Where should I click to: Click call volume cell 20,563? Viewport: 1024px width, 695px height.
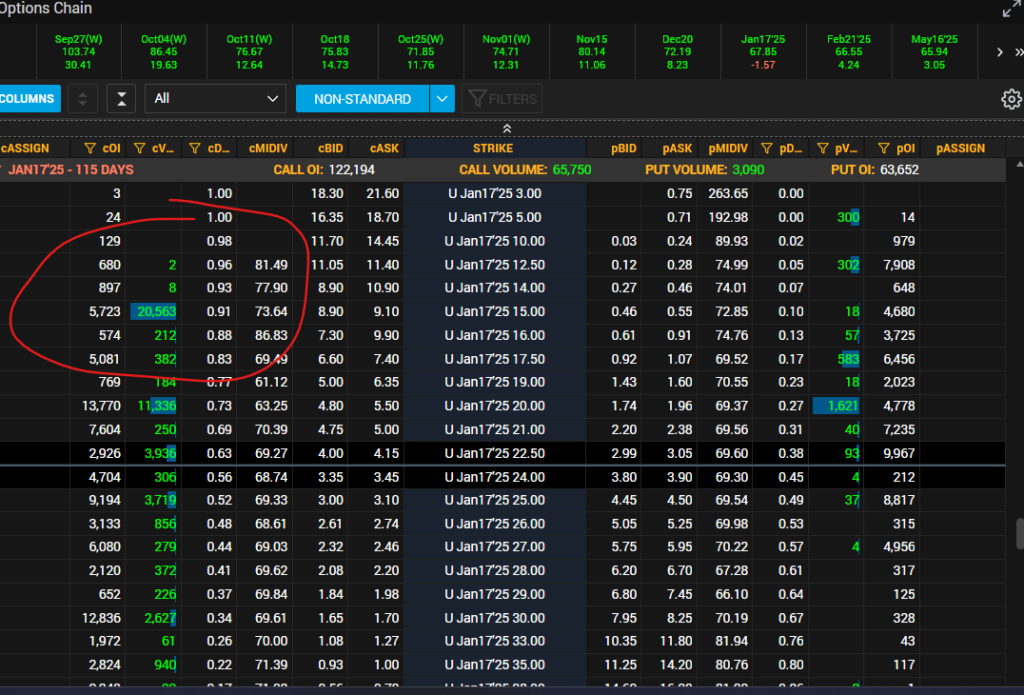click(153, 312)
